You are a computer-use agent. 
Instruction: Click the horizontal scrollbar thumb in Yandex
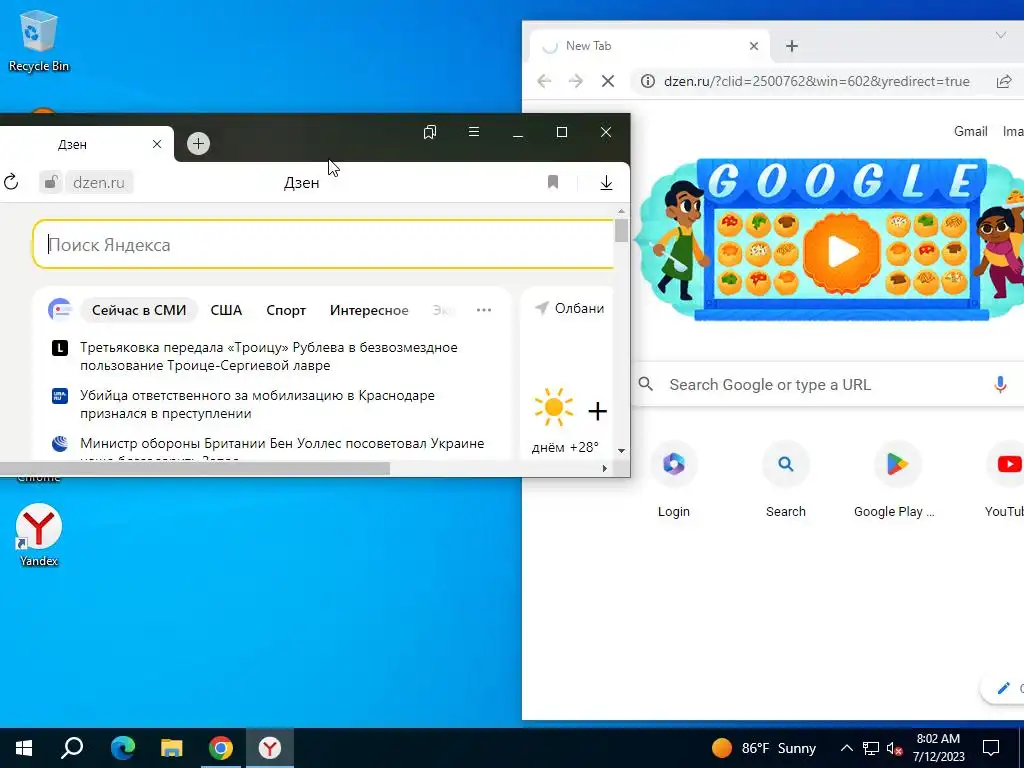pyautogui.click(x=195, y=468)
